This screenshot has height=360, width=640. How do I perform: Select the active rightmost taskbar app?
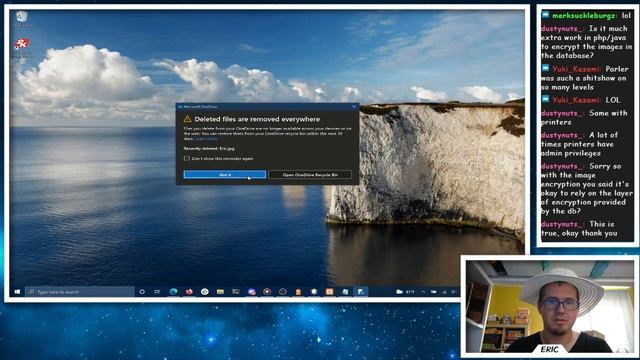point(361,292)
